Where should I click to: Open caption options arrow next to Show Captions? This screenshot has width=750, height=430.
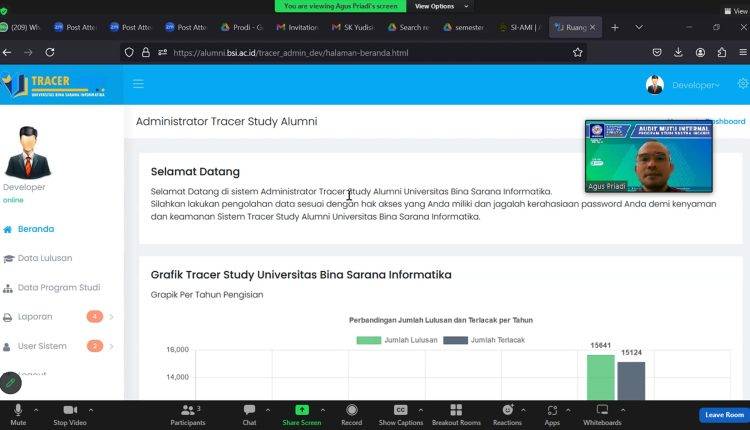point(420,410)
